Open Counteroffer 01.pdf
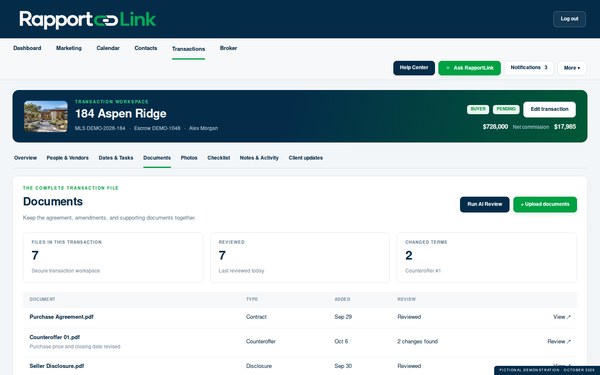This screenshot has height=375, width=600. click(55, 338)
